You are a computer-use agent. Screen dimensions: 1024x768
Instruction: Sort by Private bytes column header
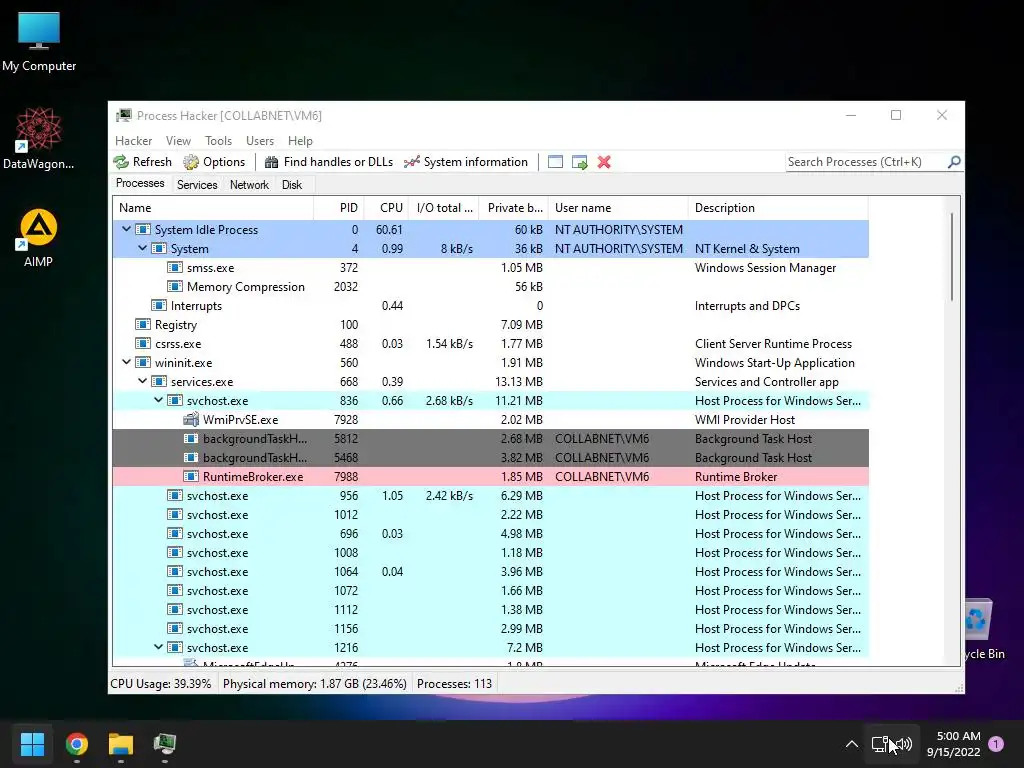click(x=513, y=208)
